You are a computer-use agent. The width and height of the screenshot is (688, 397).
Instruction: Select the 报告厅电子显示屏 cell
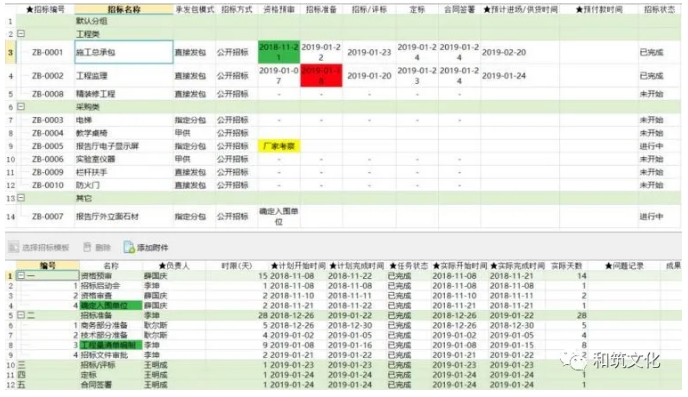click(124, 146)
